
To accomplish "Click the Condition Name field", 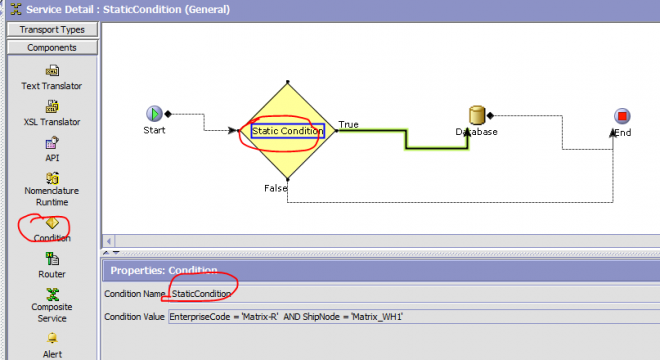I will coord(414,294).
